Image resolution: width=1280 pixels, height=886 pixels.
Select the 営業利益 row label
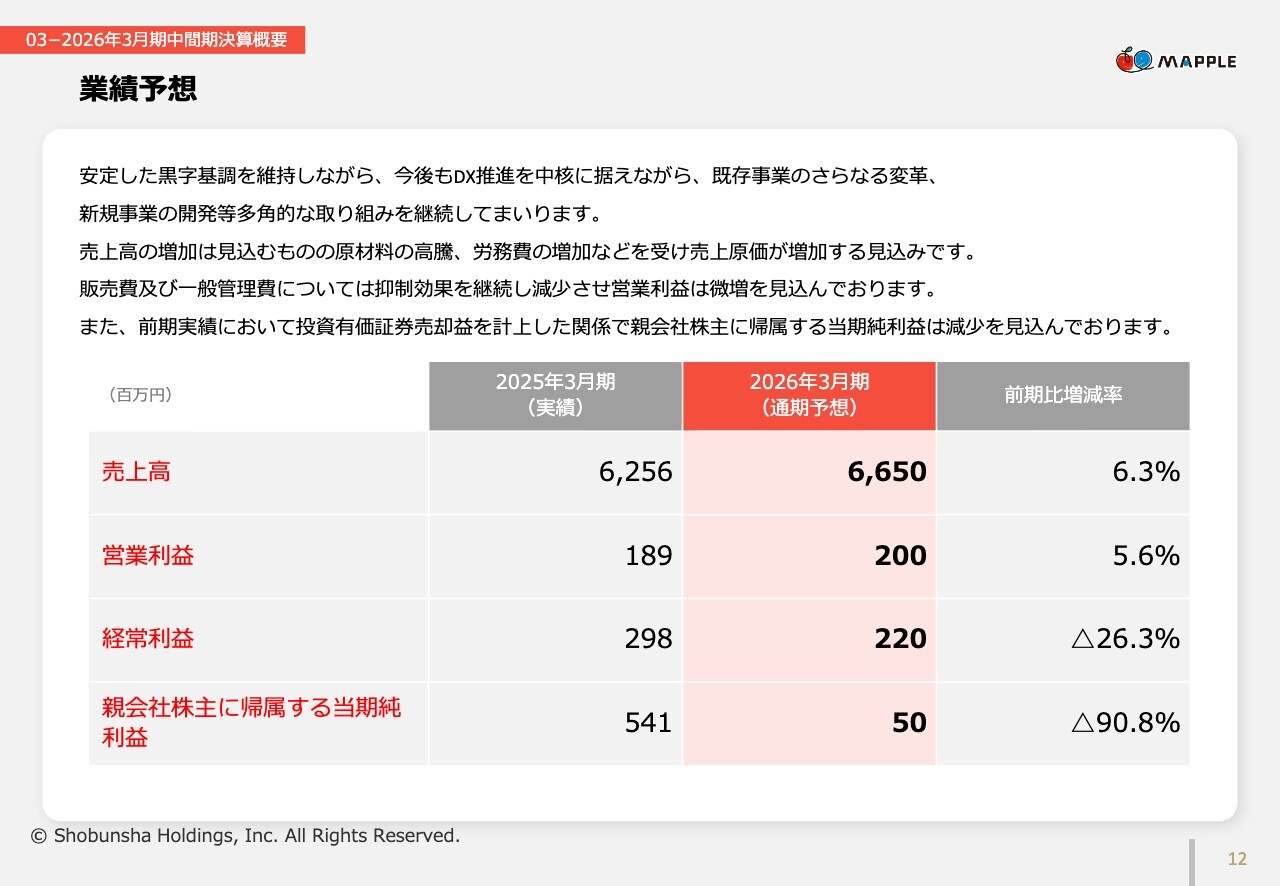click(148, 556)
